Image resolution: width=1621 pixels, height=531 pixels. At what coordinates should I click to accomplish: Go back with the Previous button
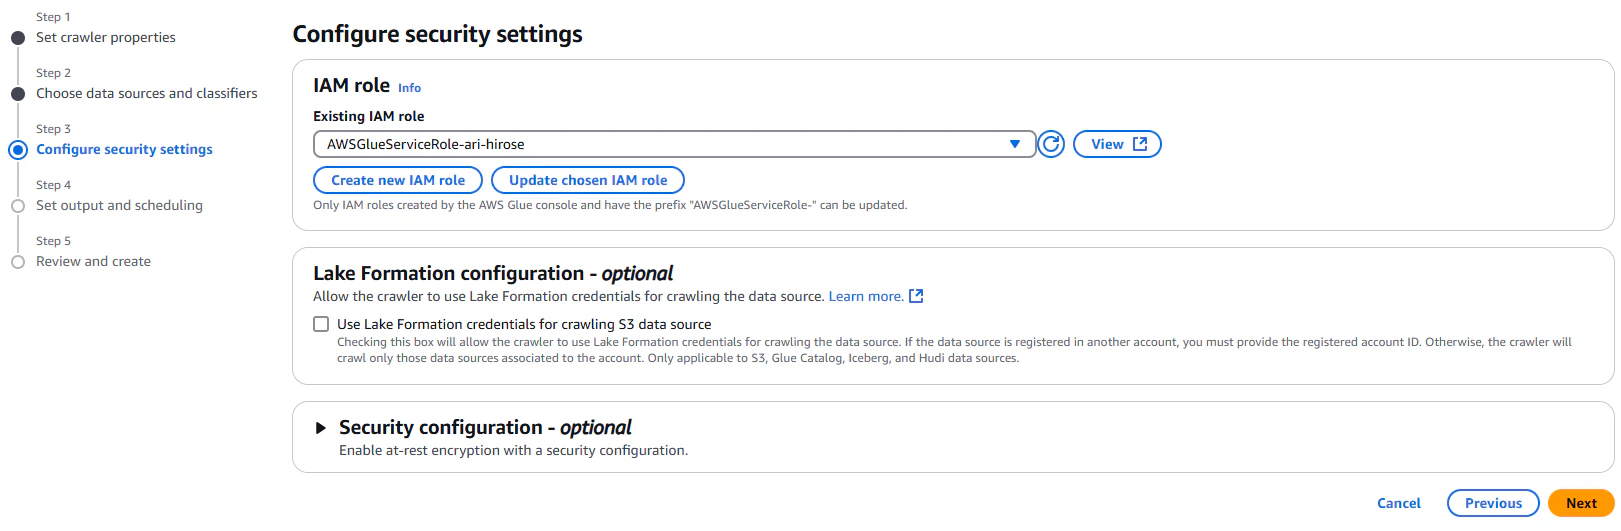tap(1493, 503)
